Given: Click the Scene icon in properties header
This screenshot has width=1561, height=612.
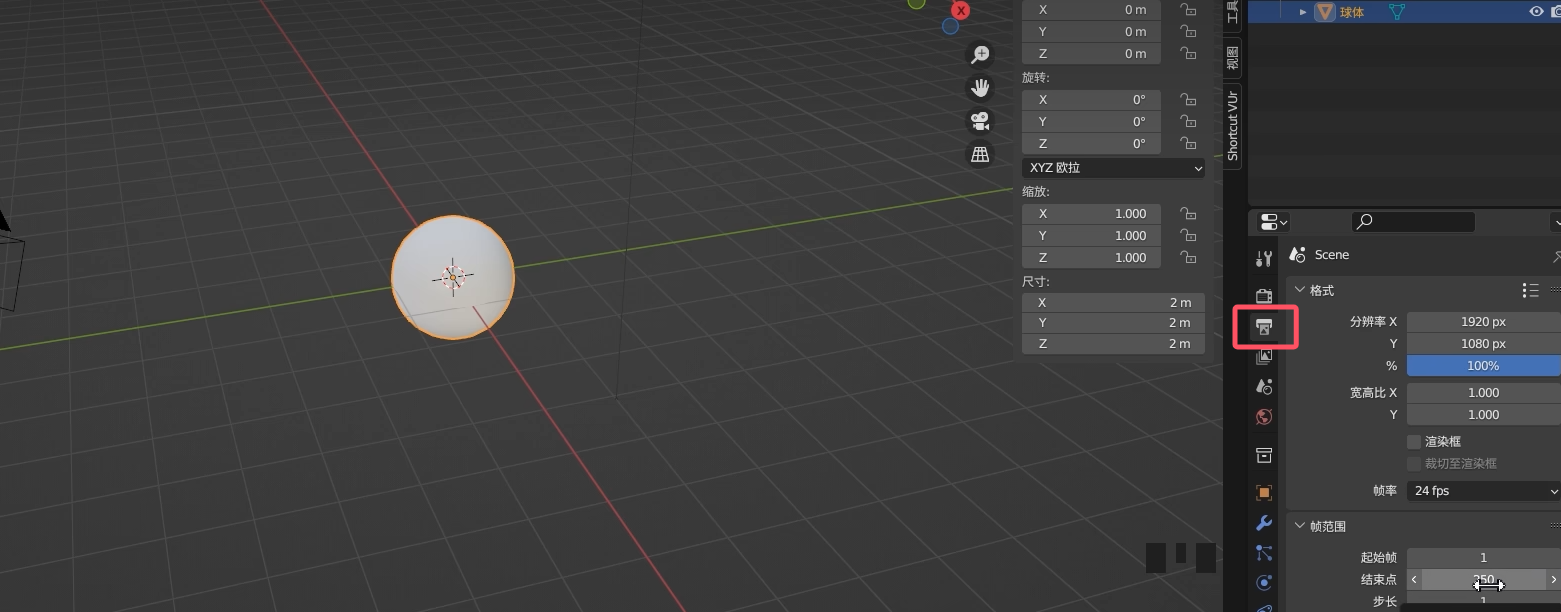Looking at the screenshot, I should (x=1298, y=255).
